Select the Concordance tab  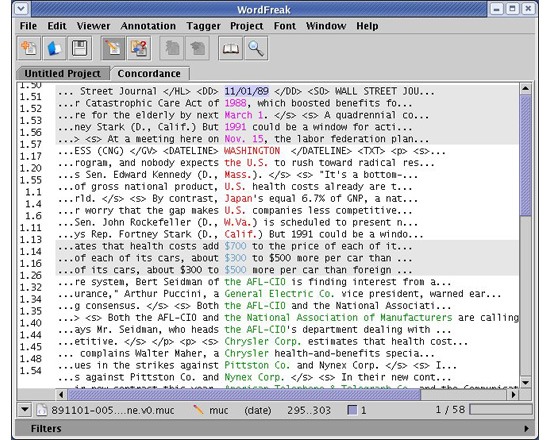(x=149, y=73)
